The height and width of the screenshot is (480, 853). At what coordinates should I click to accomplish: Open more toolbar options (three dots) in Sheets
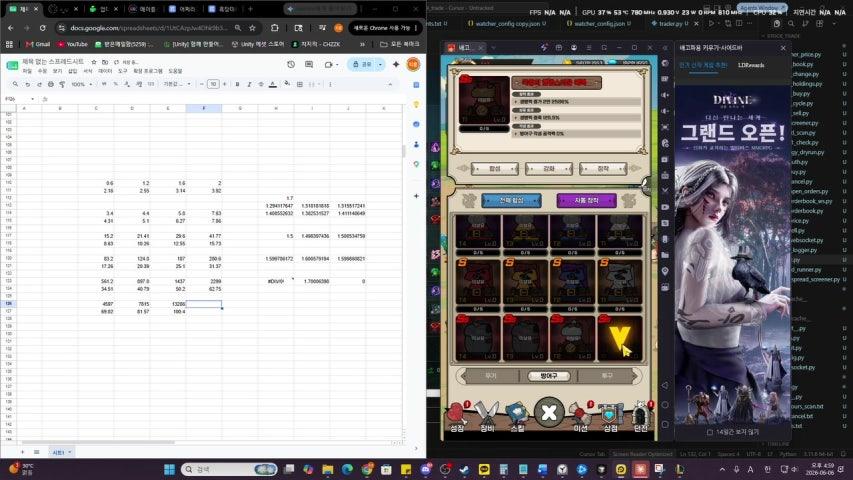coord(330,84)
